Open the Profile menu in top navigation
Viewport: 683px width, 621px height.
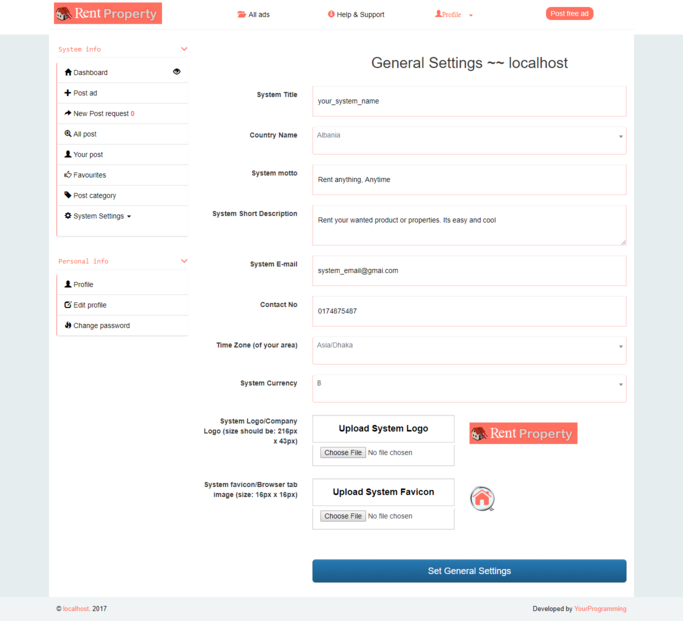tap(453, 15)
